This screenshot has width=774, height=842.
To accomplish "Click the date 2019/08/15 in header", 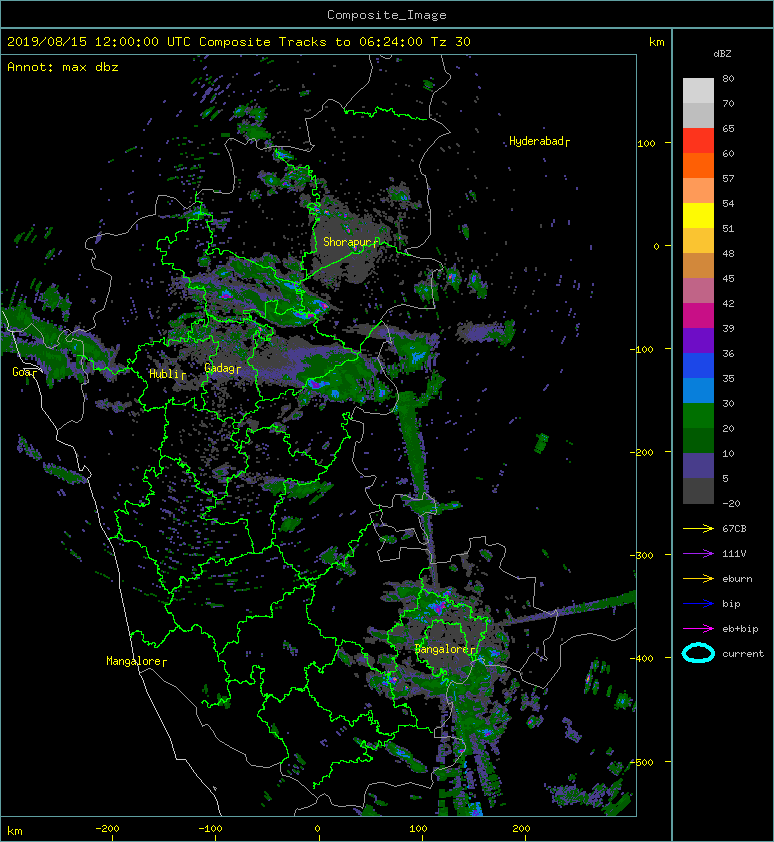I will pyautogui.click(x=47, y=42).
